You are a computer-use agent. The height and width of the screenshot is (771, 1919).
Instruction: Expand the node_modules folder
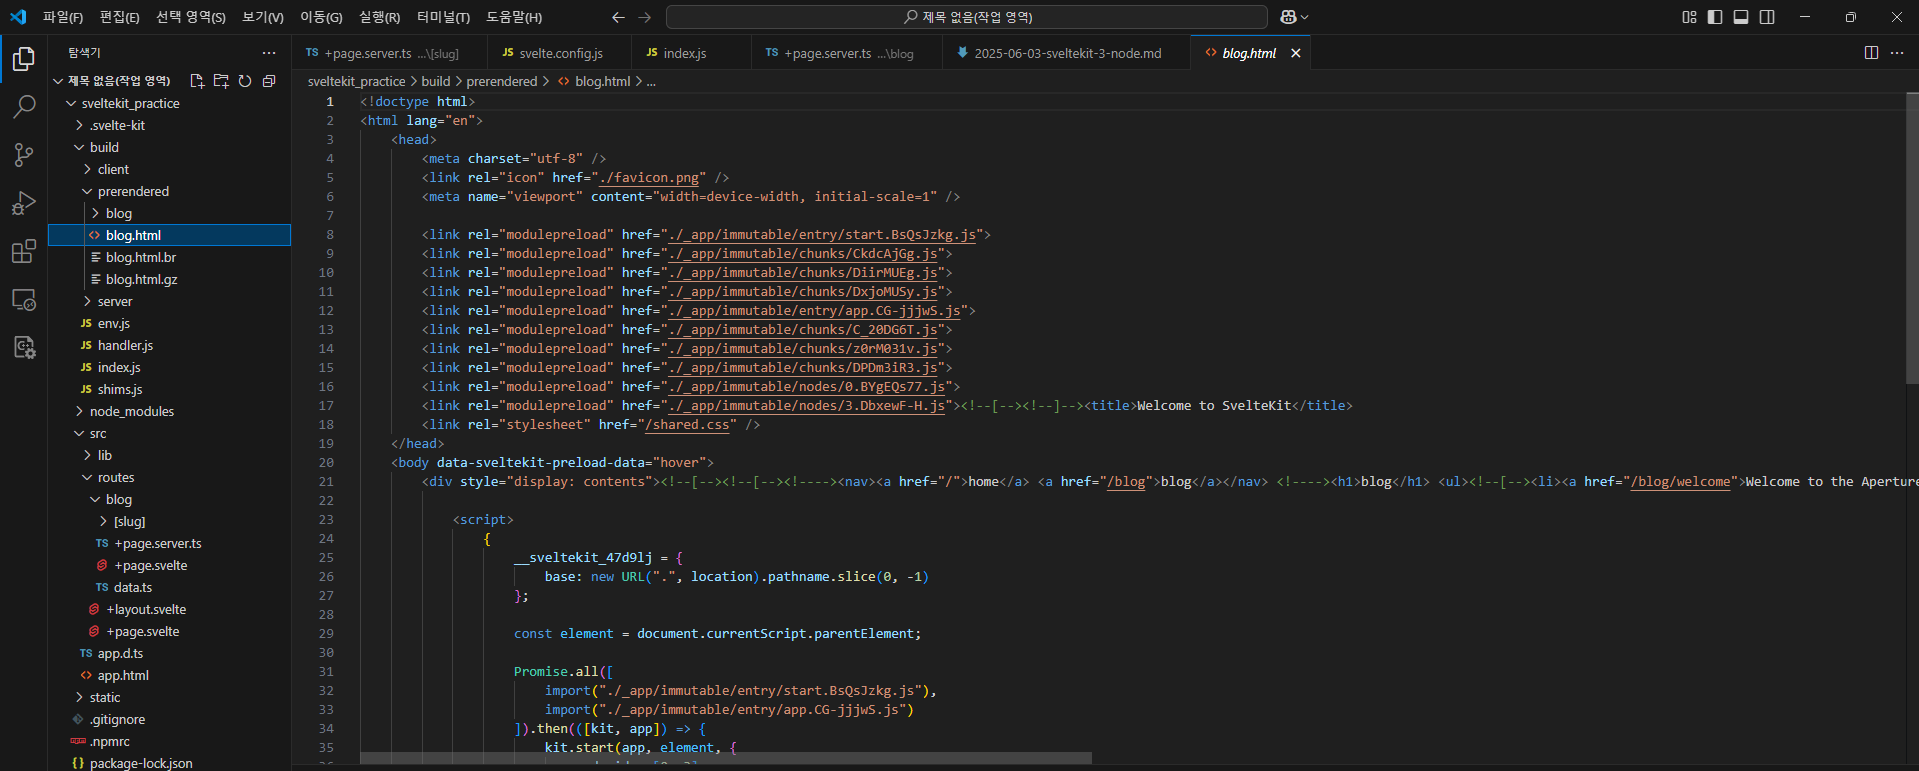coord(79,411)
